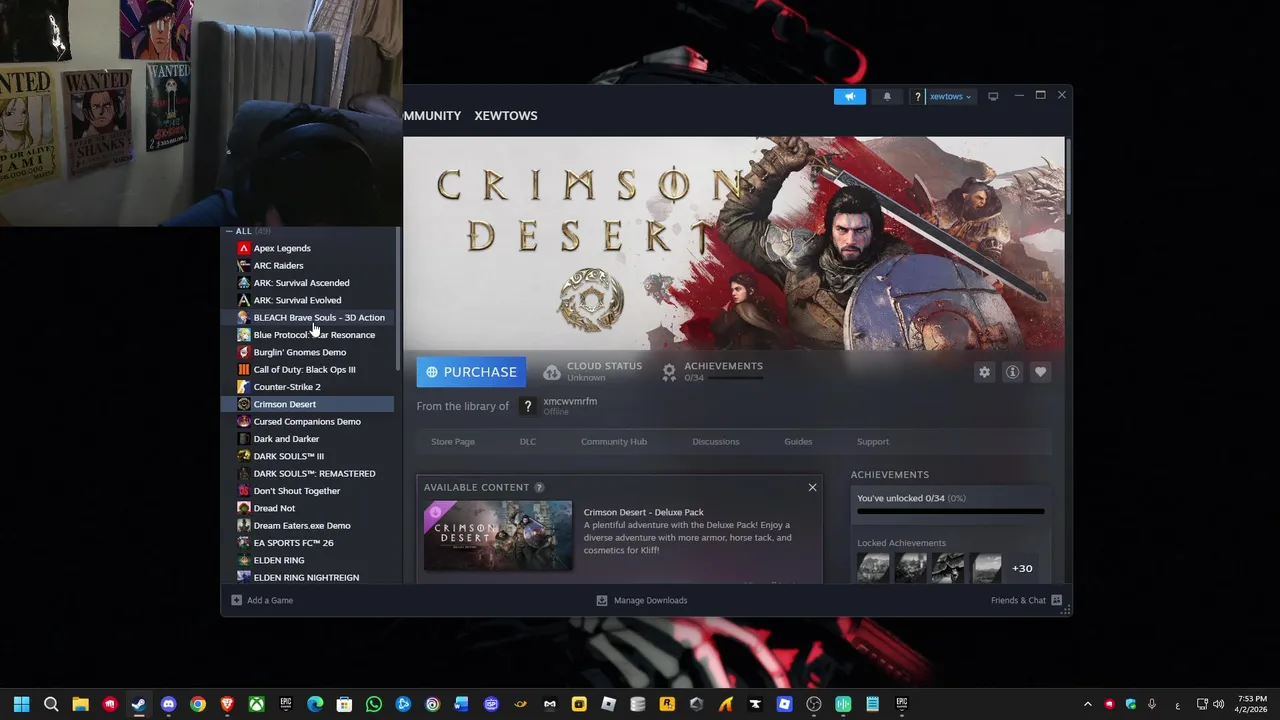Switch Steam to Big Picture mode
The width and height of the screenshot is (1280, 720).
[x=993, y=96]
